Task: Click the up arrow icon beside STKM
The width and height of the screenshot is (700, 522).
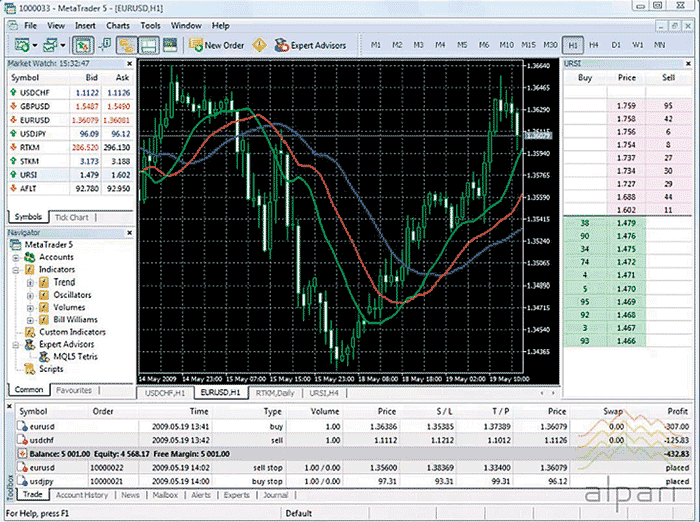Action: [x=13, y=161]
